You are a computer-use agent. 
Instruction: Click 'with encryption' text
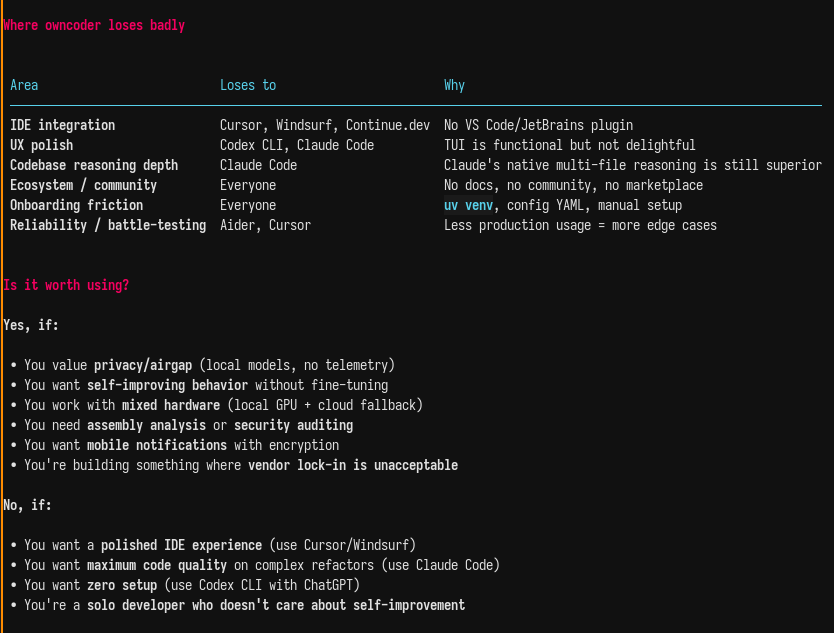coord(286,445)
